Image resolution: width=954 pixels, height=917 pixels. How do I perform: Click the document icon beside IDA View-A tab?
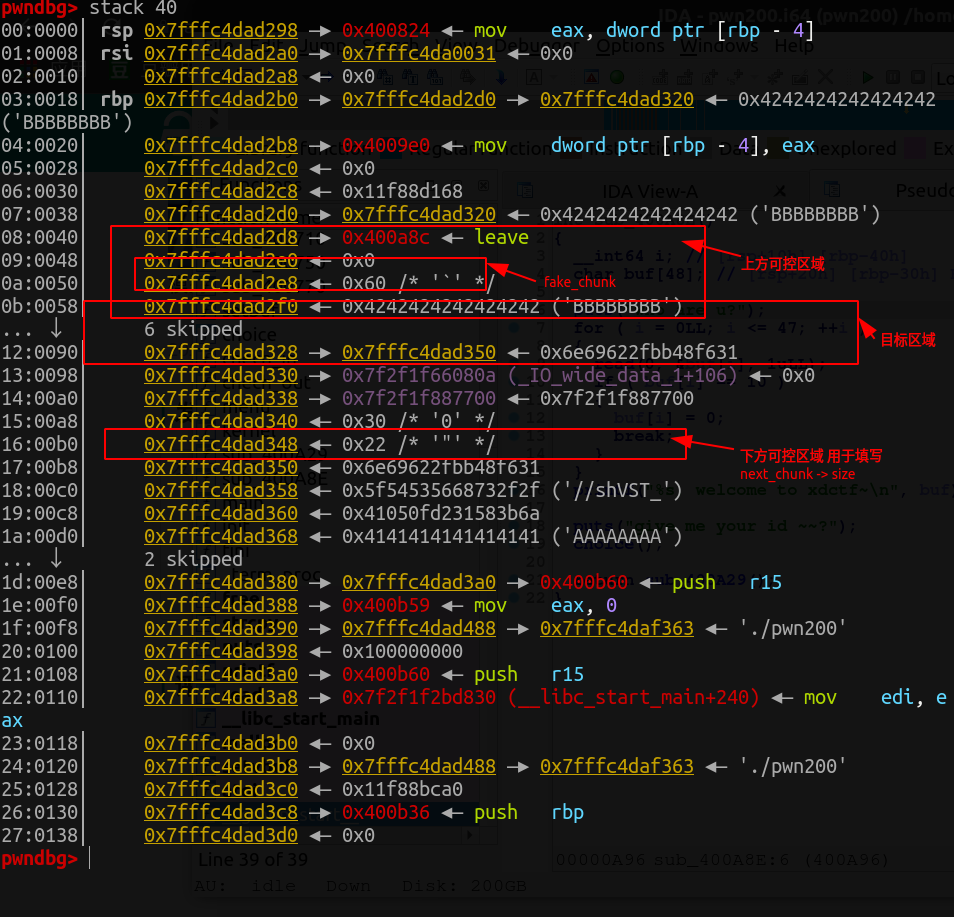[x=525, y=190]
